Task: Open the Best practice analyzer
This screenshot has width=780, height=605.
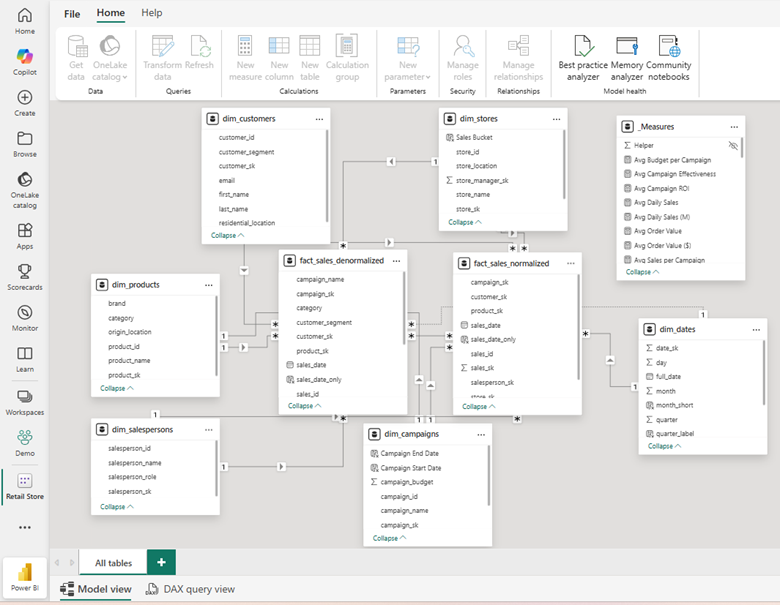Action: [583, 57]
